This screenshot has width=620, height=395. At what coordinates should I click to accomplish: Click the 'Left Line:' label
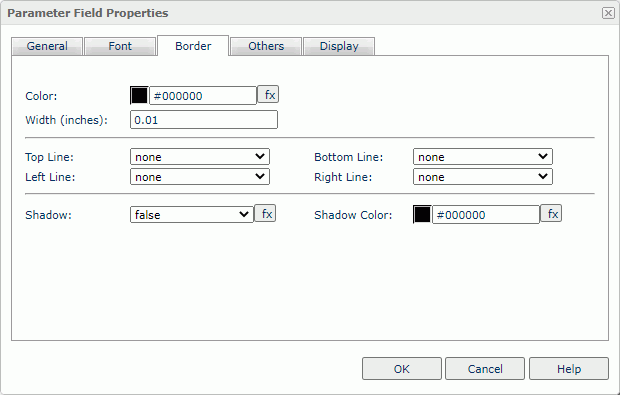(x=50, y=177)
